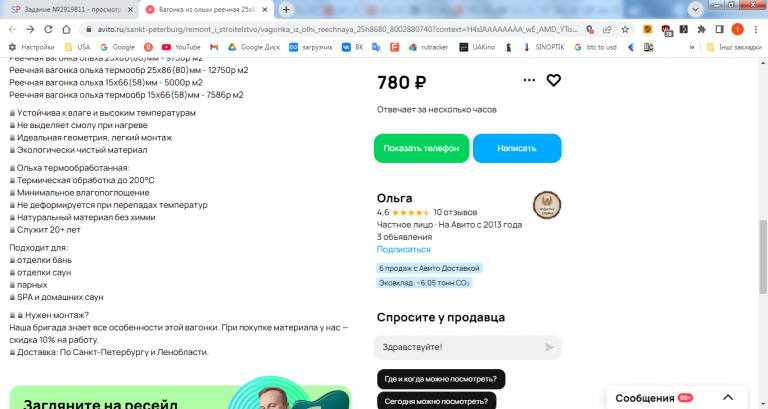Click the Показать телефон button
The image size is (768, 409).
tap(421, 148)
